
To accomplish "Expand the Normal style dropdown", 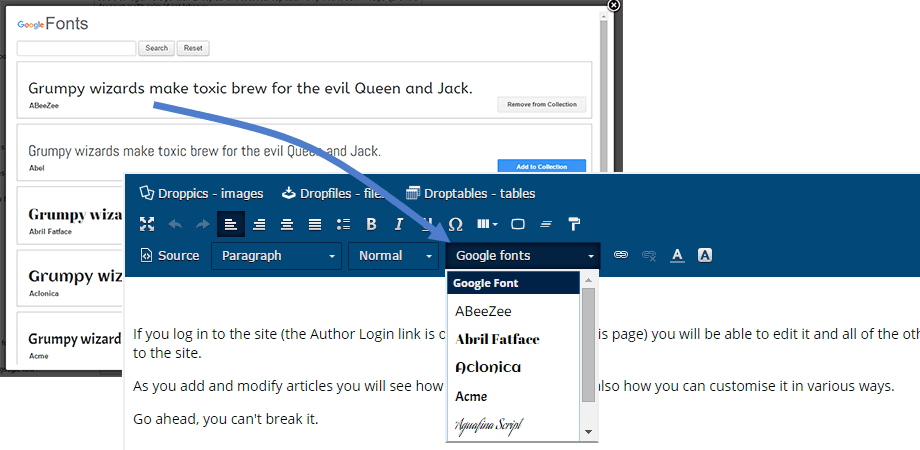I will coord(393,256).
